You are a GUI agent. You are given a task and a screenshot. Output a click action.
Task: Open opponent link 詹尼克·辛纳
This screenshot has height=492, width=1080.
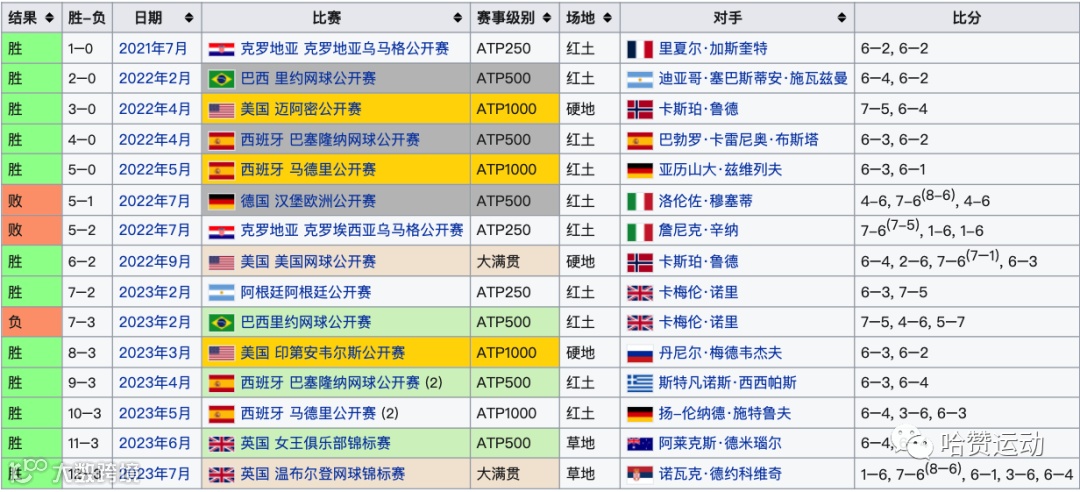coord(698,232)
